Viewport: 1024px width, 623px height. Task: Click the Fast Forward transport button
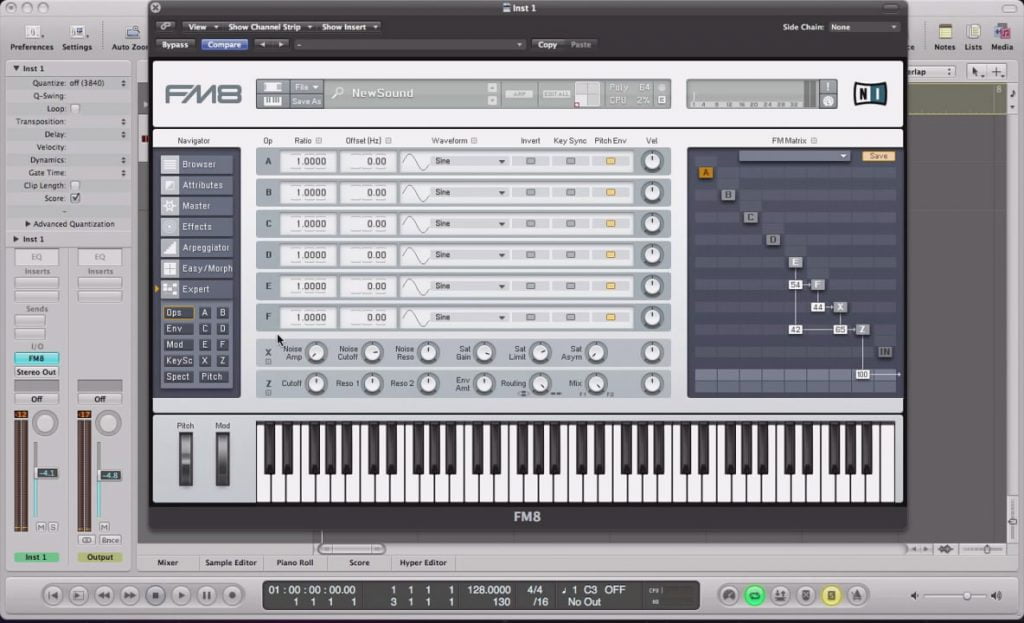coord(130,595)
